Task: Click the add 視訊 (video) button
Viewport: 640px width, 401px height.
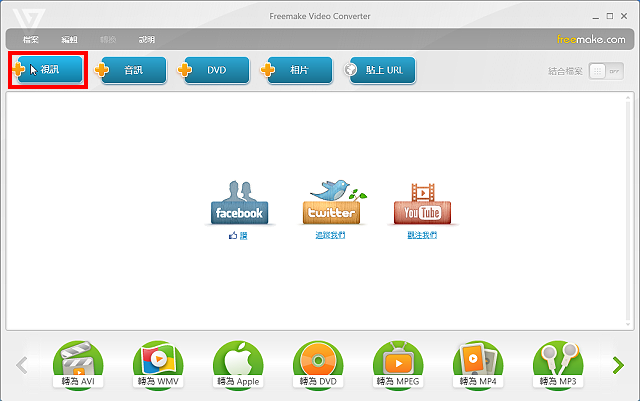Action: point(48,70)
